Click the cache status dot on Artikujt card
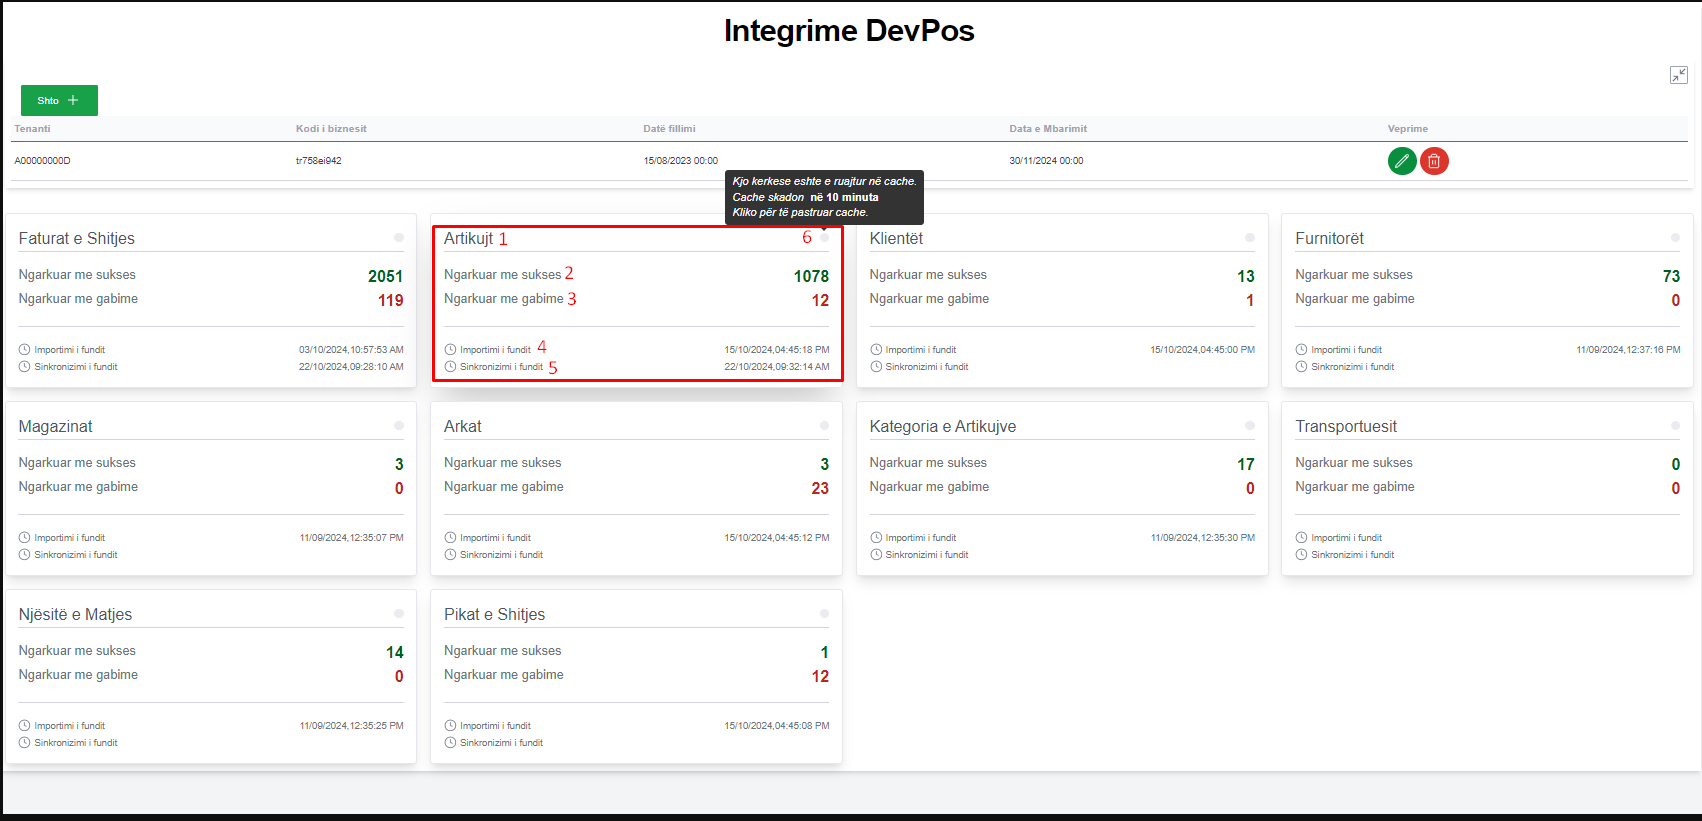The width and height of the screenshot is (1702, 821). click(x=824, y=238)
